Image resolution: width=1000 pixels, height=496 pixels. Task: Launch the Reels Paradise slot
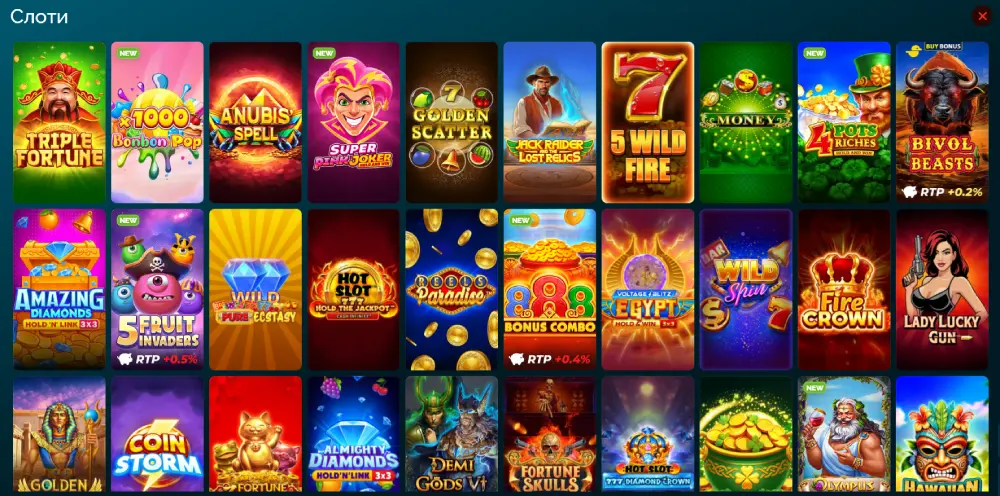coord(452,289)
